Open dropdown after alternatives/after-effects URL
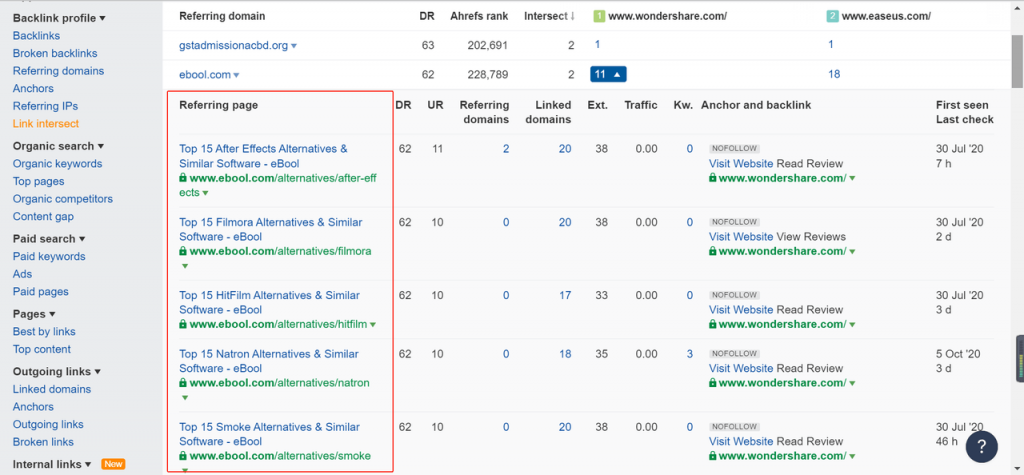Screen dimensions: 1024x475 205,193
